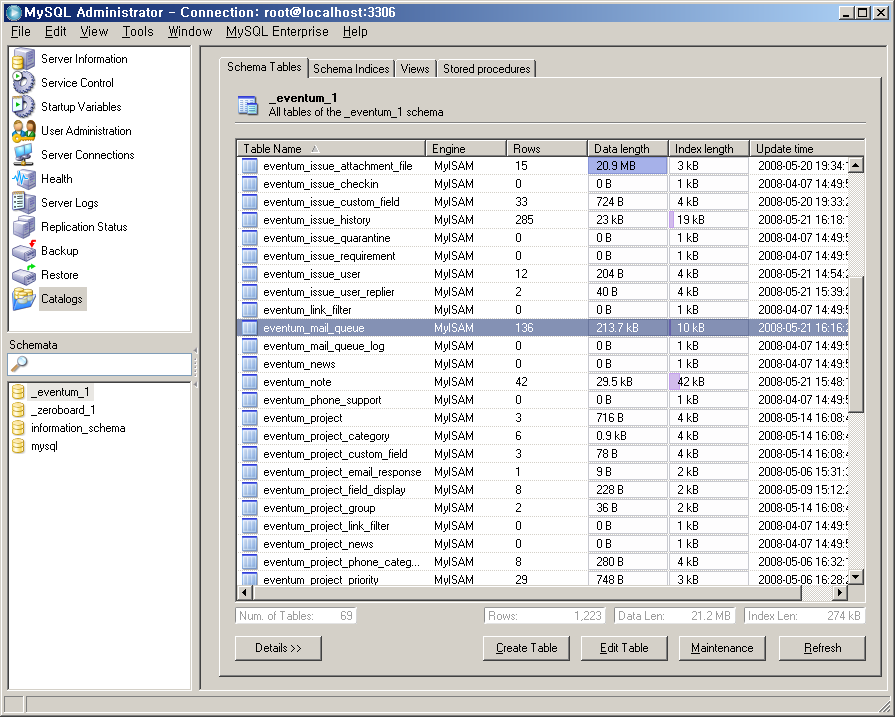Screen dimensions: 895x717
Task: Click the schemata search magnifier icon
Action: pyautogui.click(x=19, y=363)
